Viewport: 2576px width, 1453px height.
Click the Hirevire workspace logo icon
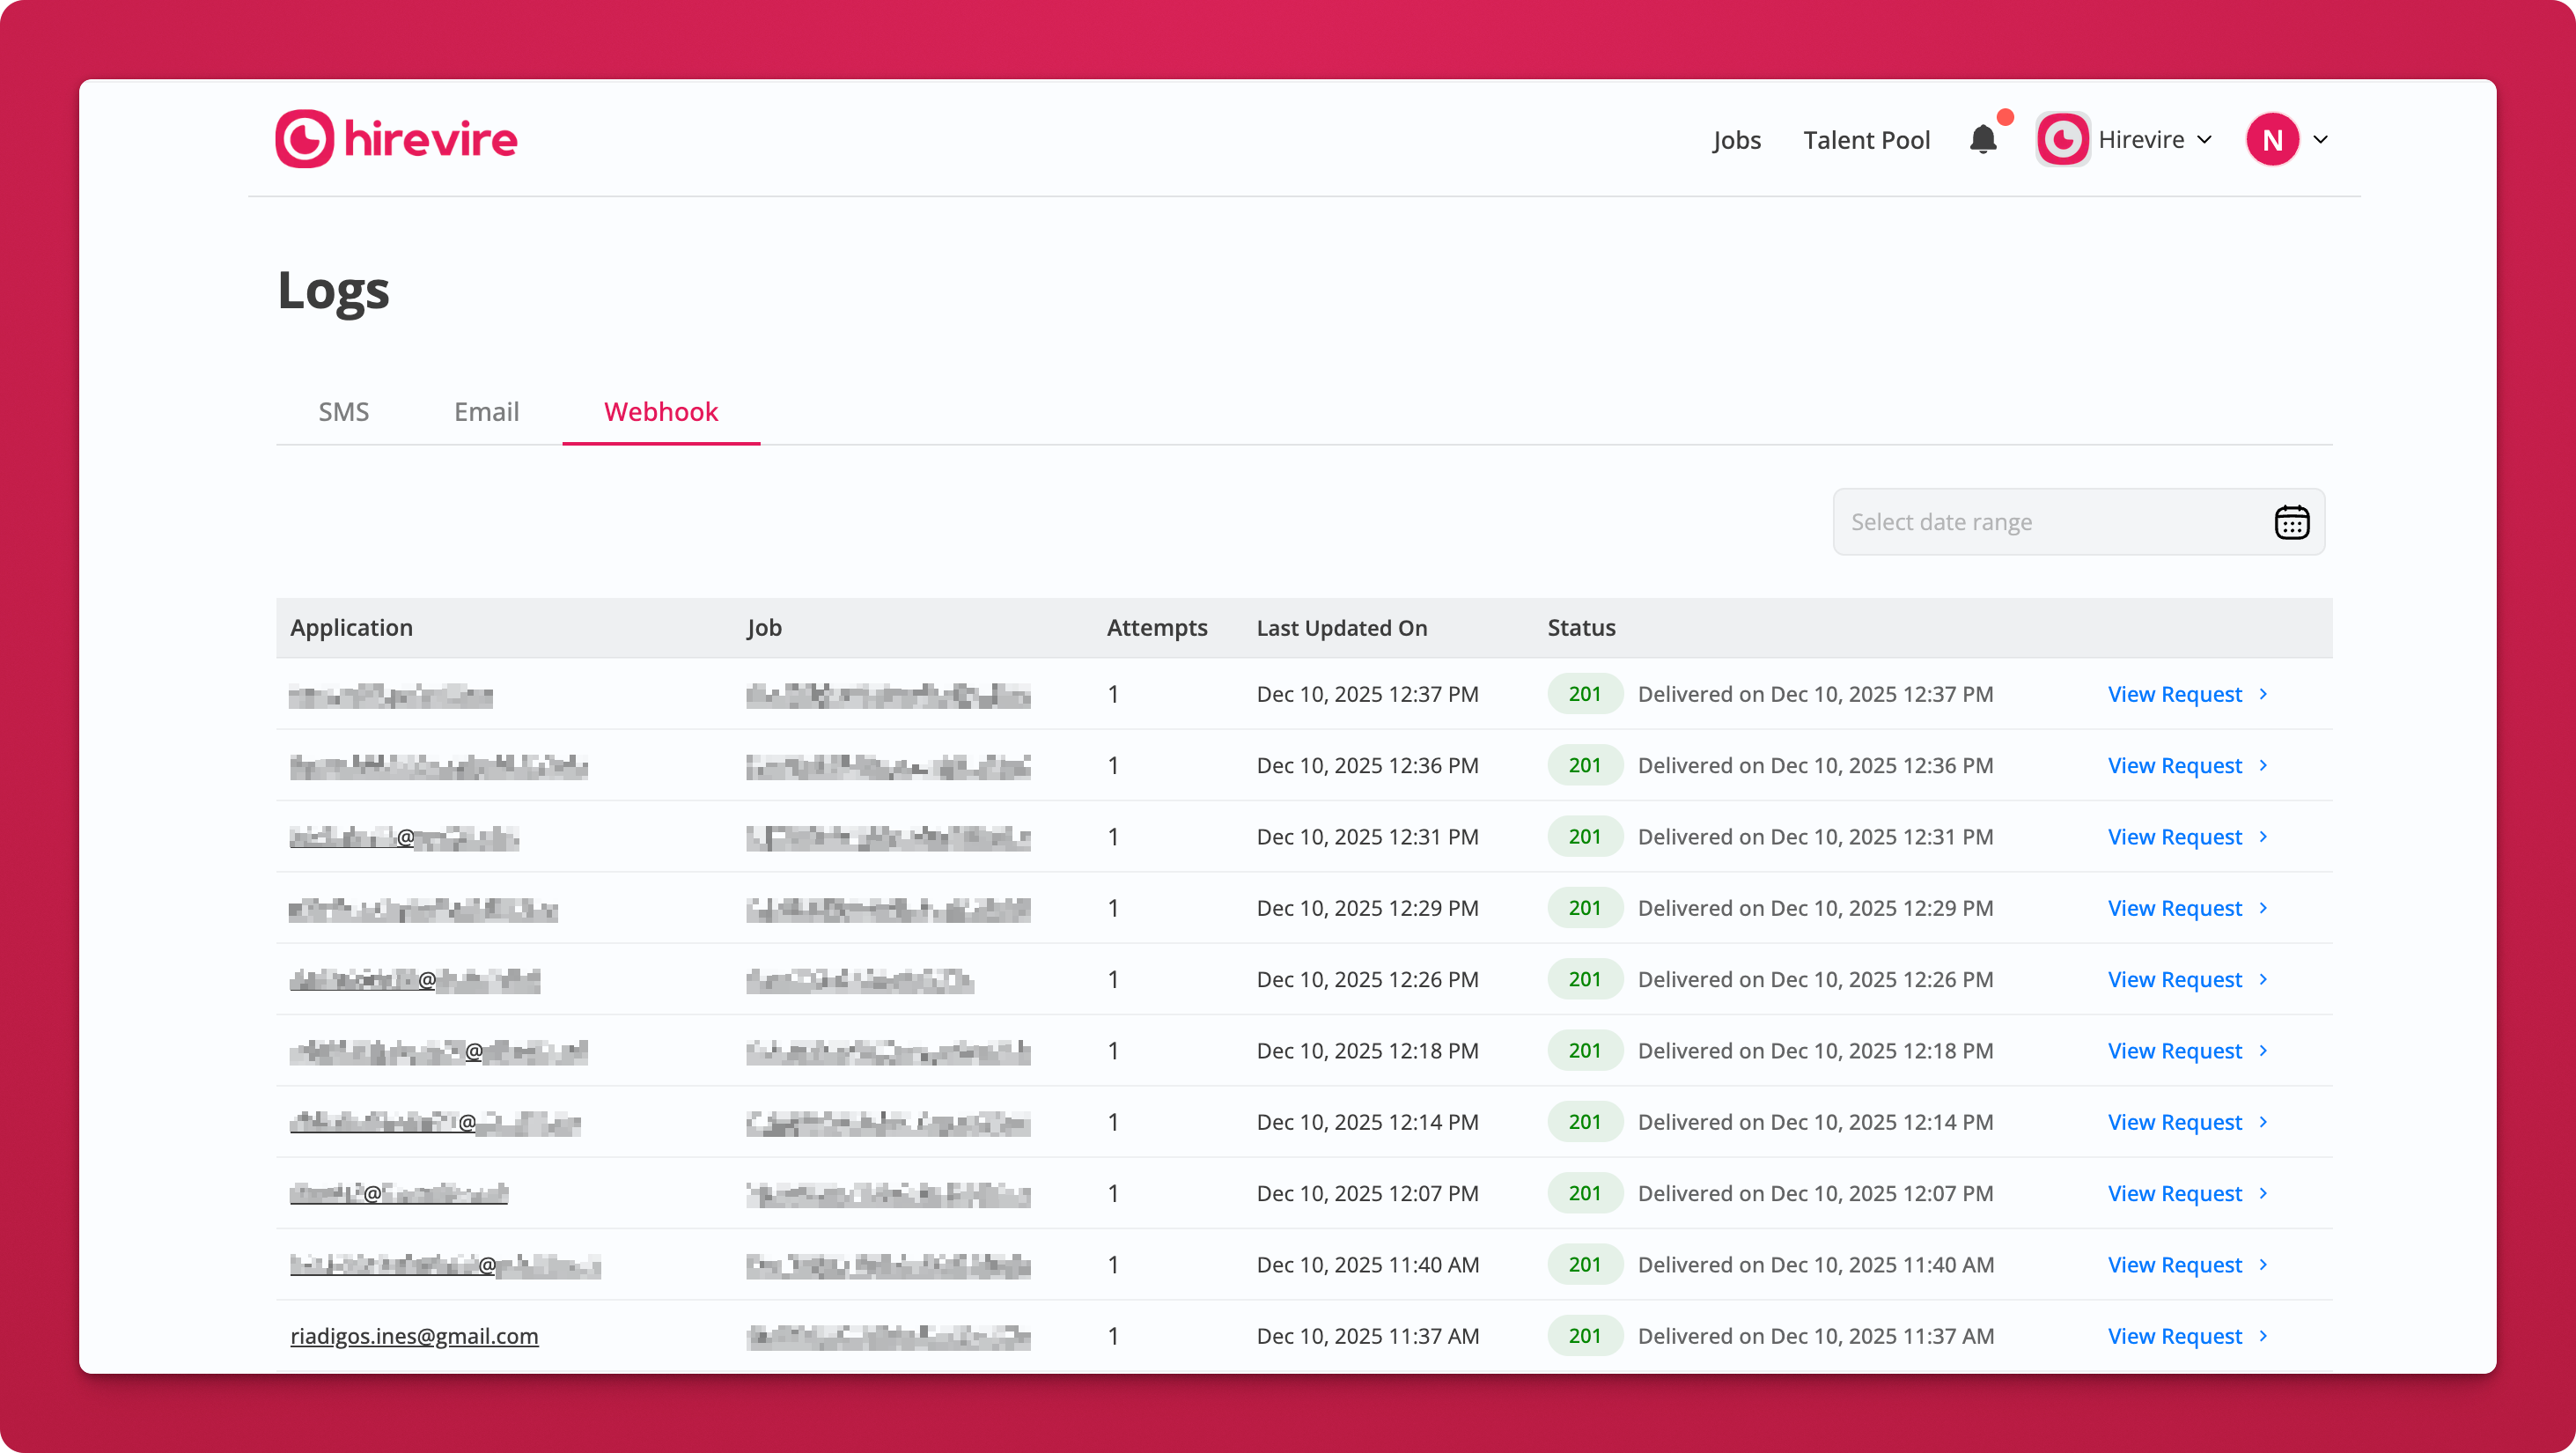click(x=2063, y=139)
